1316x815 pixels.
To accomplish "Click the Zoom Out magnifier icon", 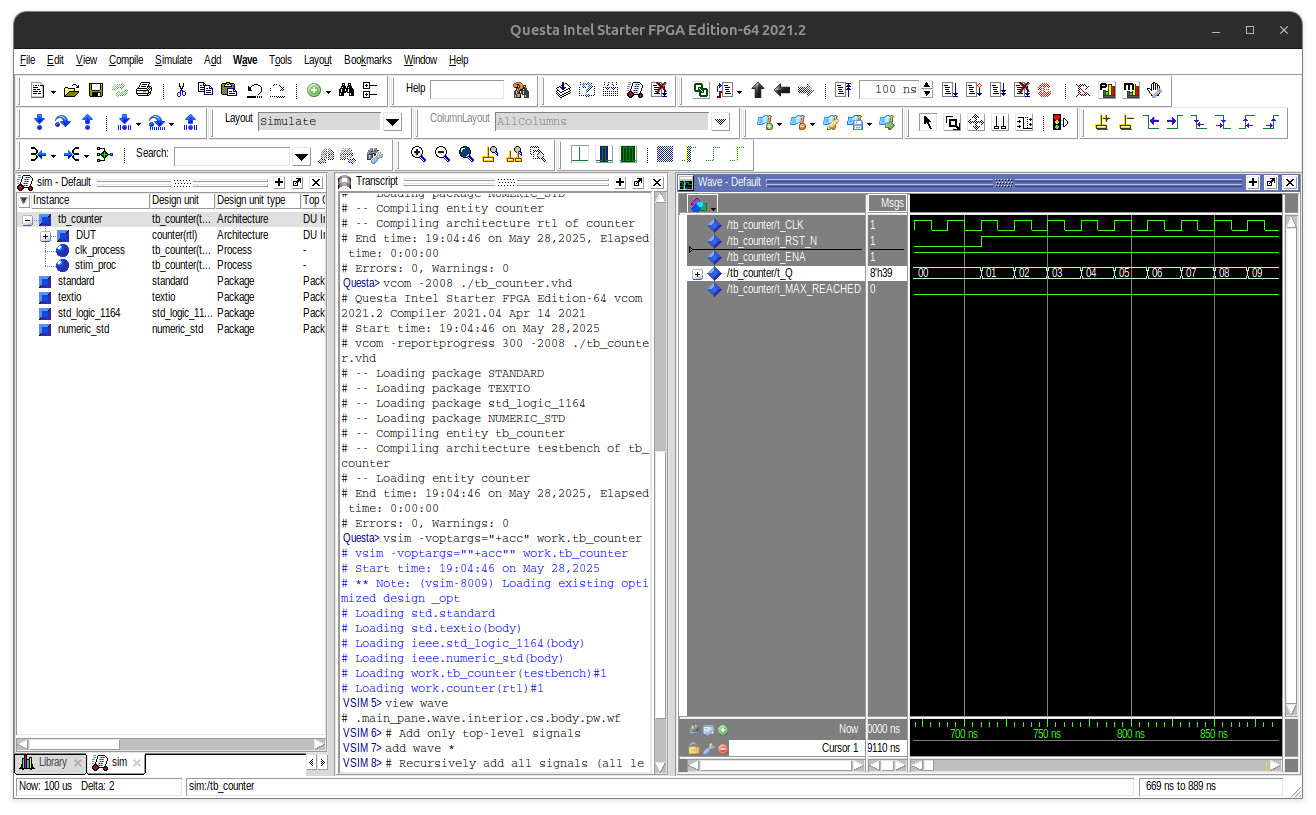I will pos(442,154).
